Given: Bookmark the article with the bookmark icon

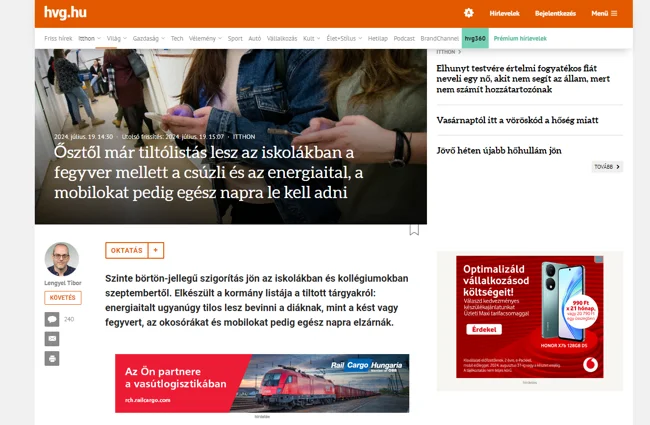Looking at the screenshot, I should coord(414,230).
